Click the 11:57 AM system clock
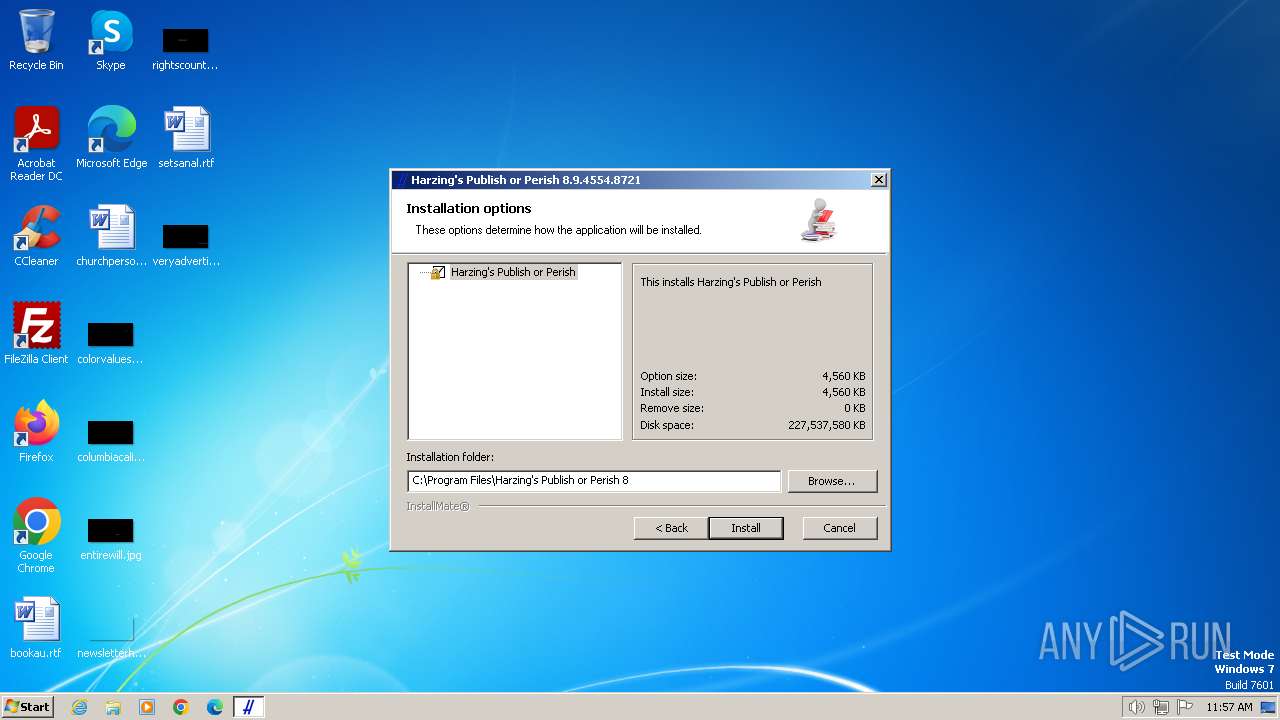Viewport: 1280px width, 720px height. tap(1229, 707)
